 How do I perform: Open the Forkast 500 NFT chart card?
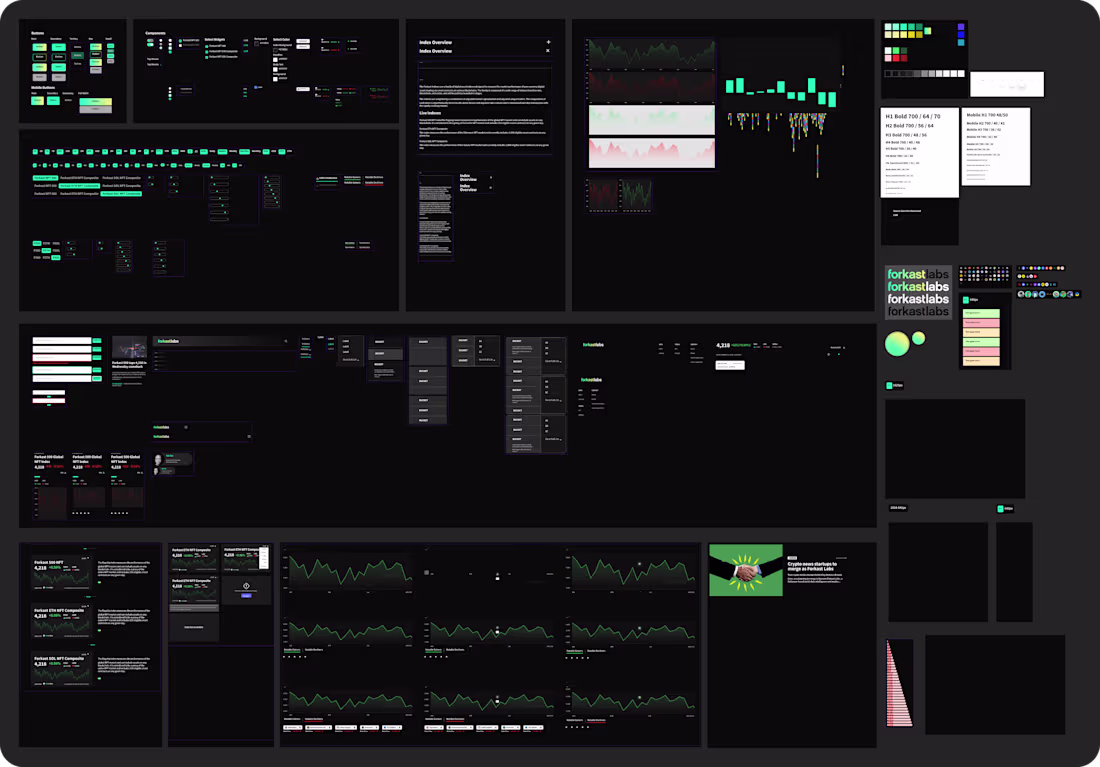coord(62,575)
